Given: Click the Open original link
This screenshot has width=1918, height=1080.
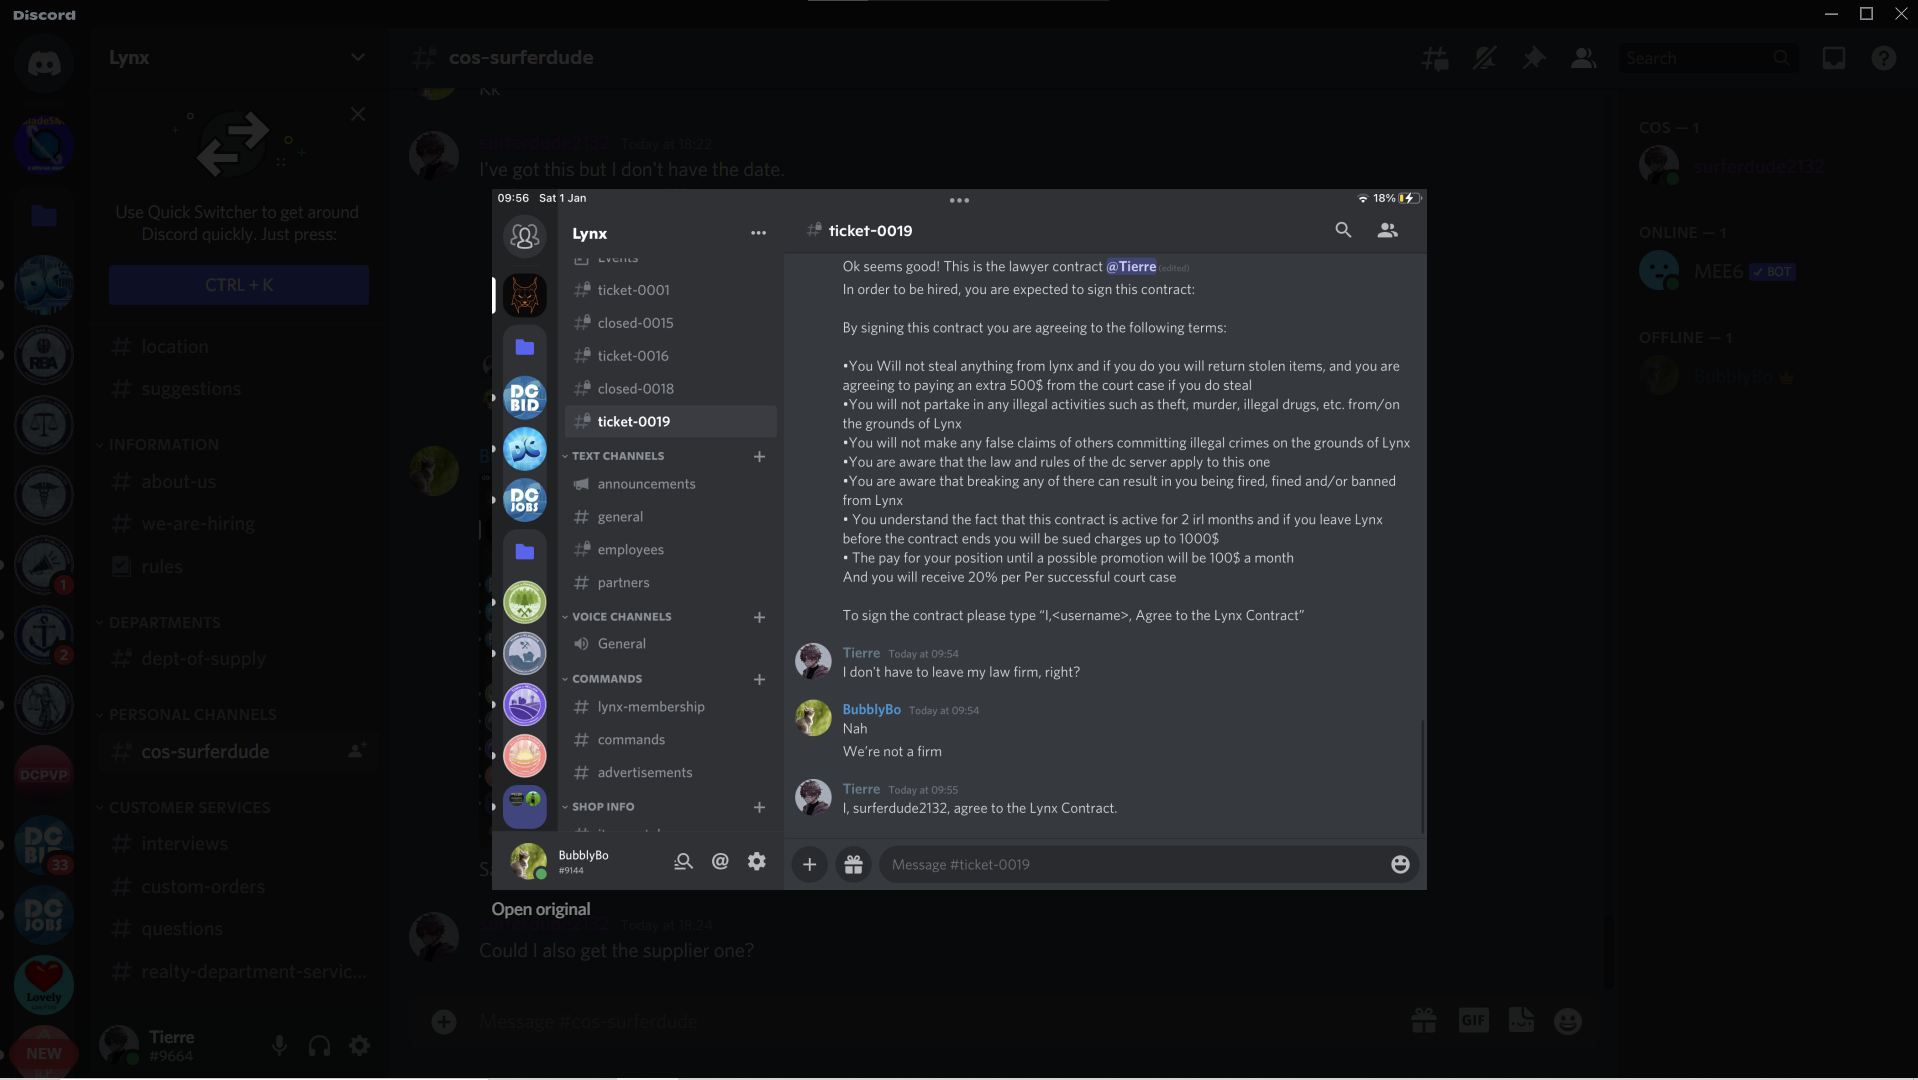Looking at the screenshot, I should [x=540, y=909].
